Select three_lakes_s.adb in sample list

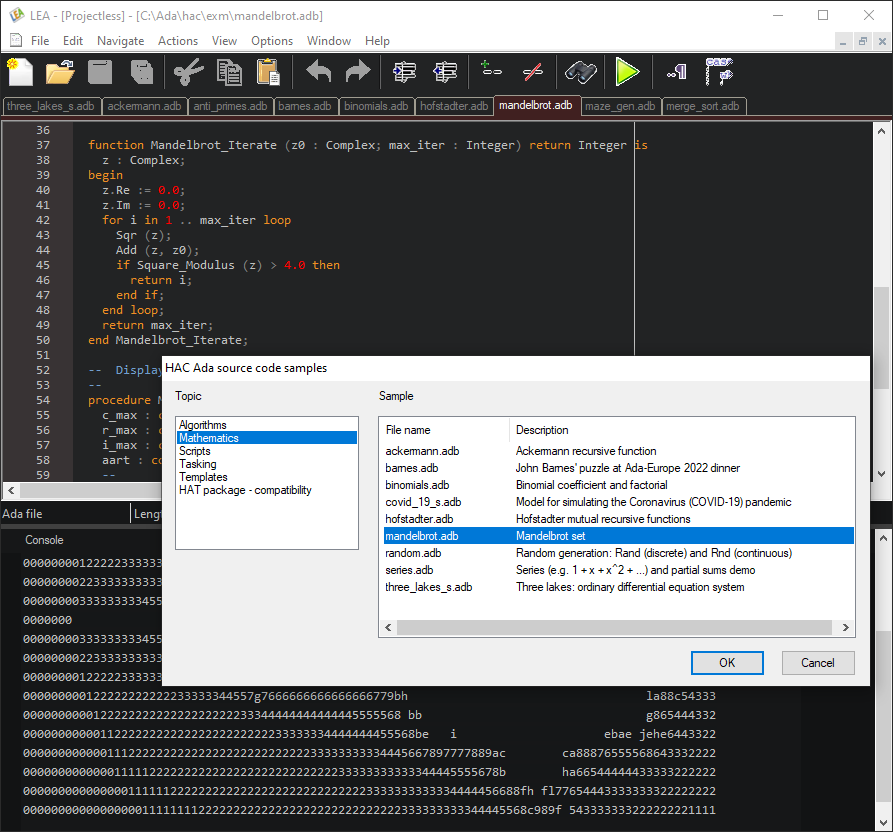[618, 588]
